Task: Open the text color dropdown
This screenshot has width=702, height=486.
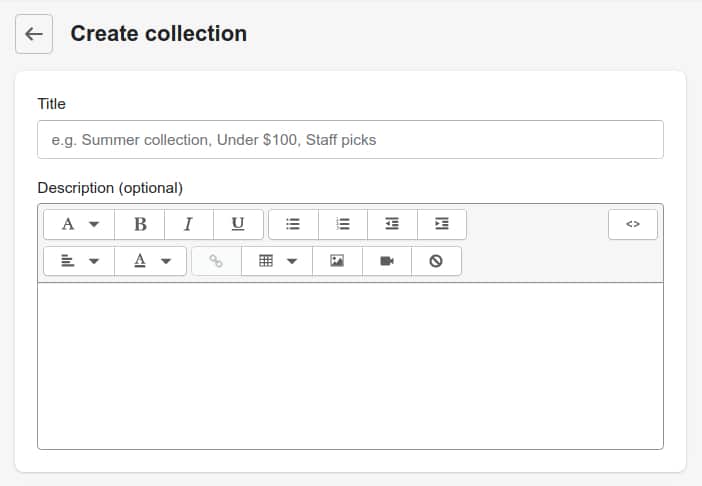Action: coord(151,261)
